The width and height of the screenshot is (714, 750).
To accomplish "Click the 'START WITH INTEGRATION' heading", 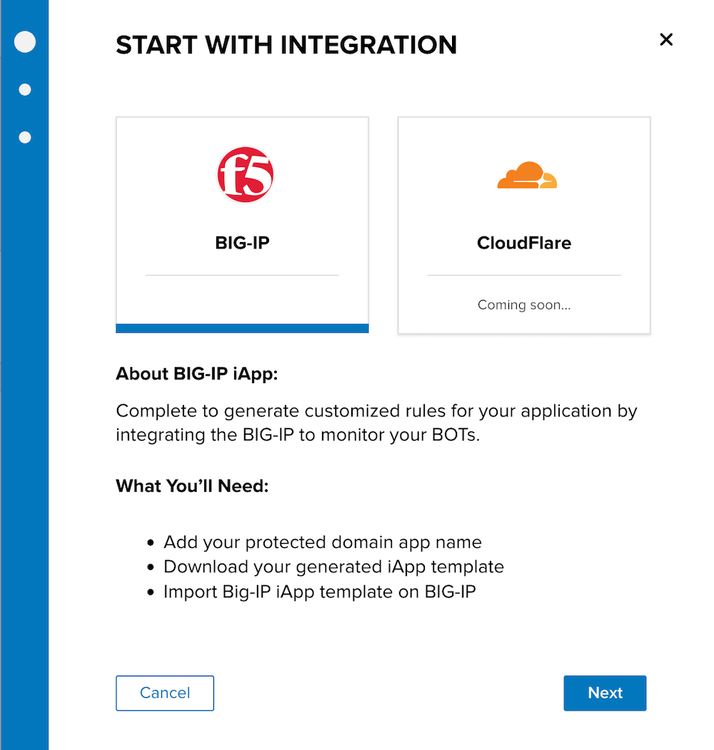I will pyautogui.click(x=286, y=45).
